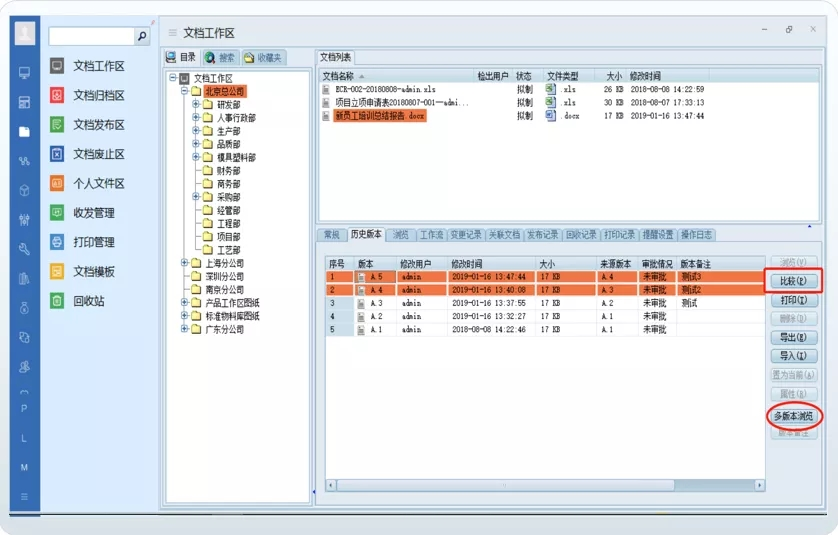Select the 新员工培训总结报告.docx file row
This screenshot has height=535, width=838.
click(379, 115)
